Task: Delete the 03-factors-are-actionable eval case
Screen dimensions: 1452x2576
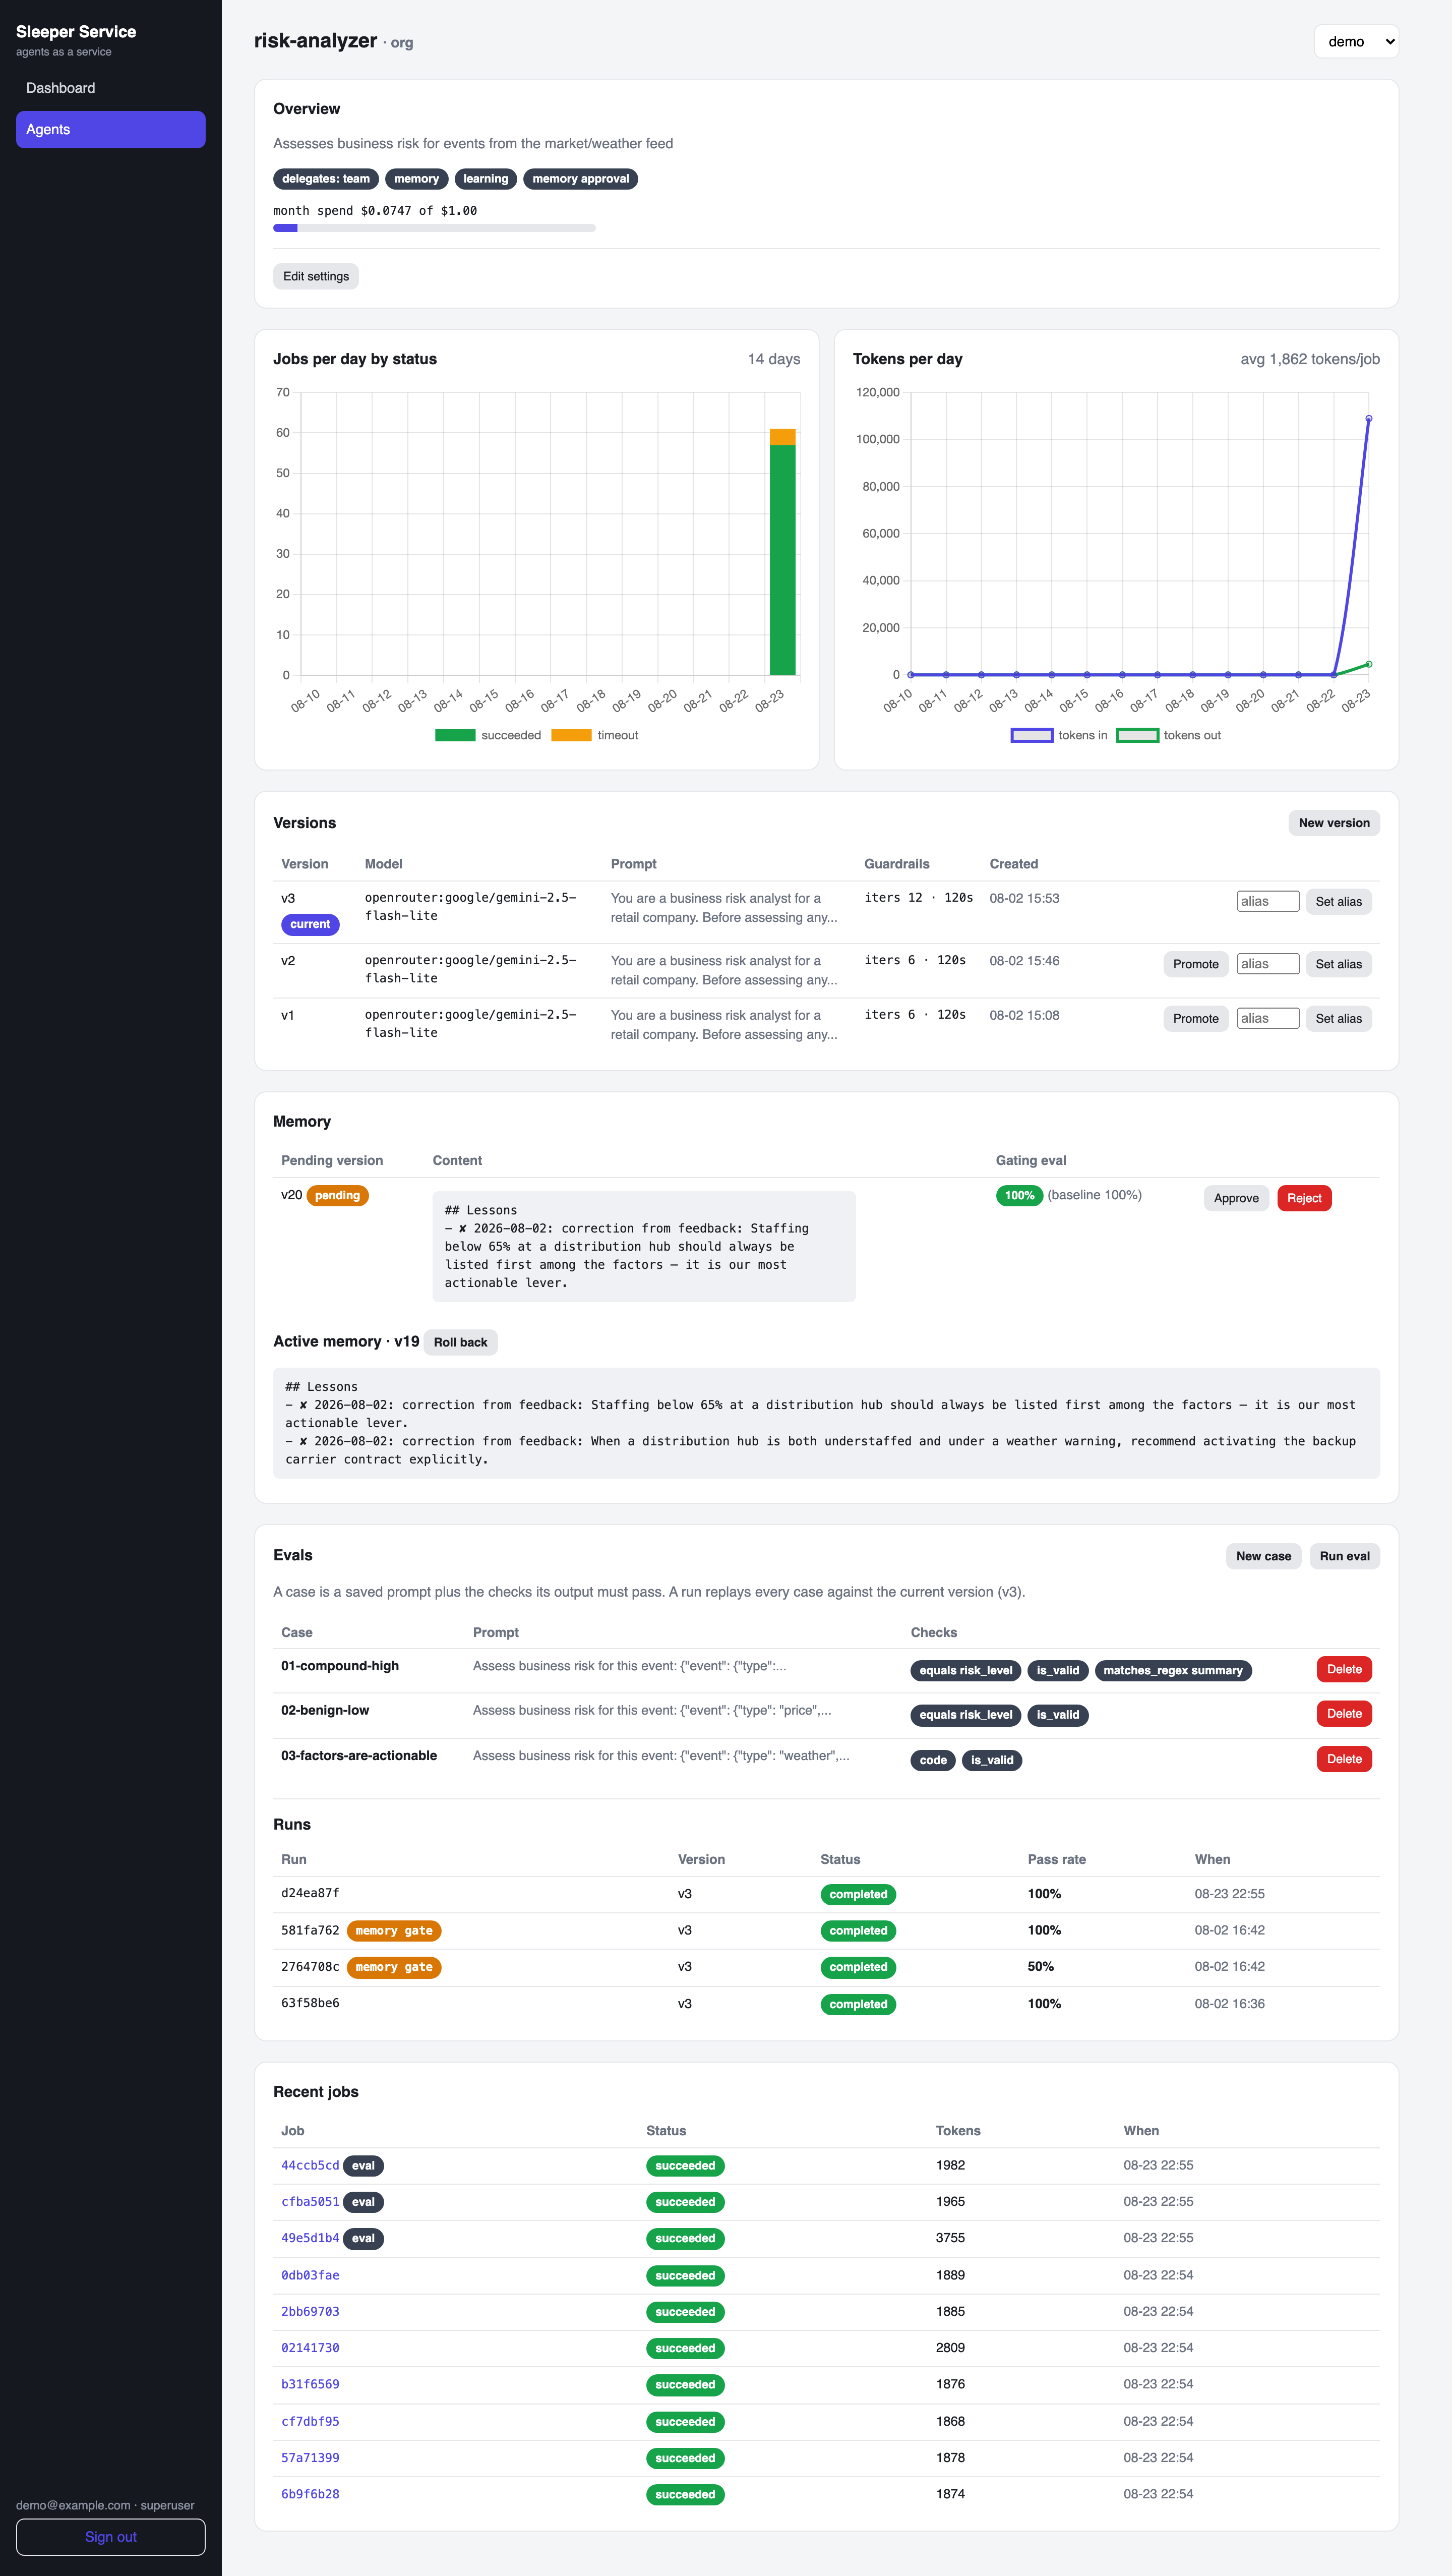Action: coord(1344,1760)
